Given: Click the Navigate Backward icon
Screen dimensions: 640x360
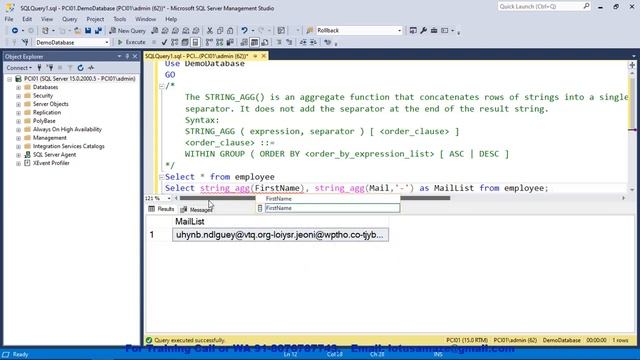Looking at the screenshot, I should pyautogui.click(x=15, y=31).
